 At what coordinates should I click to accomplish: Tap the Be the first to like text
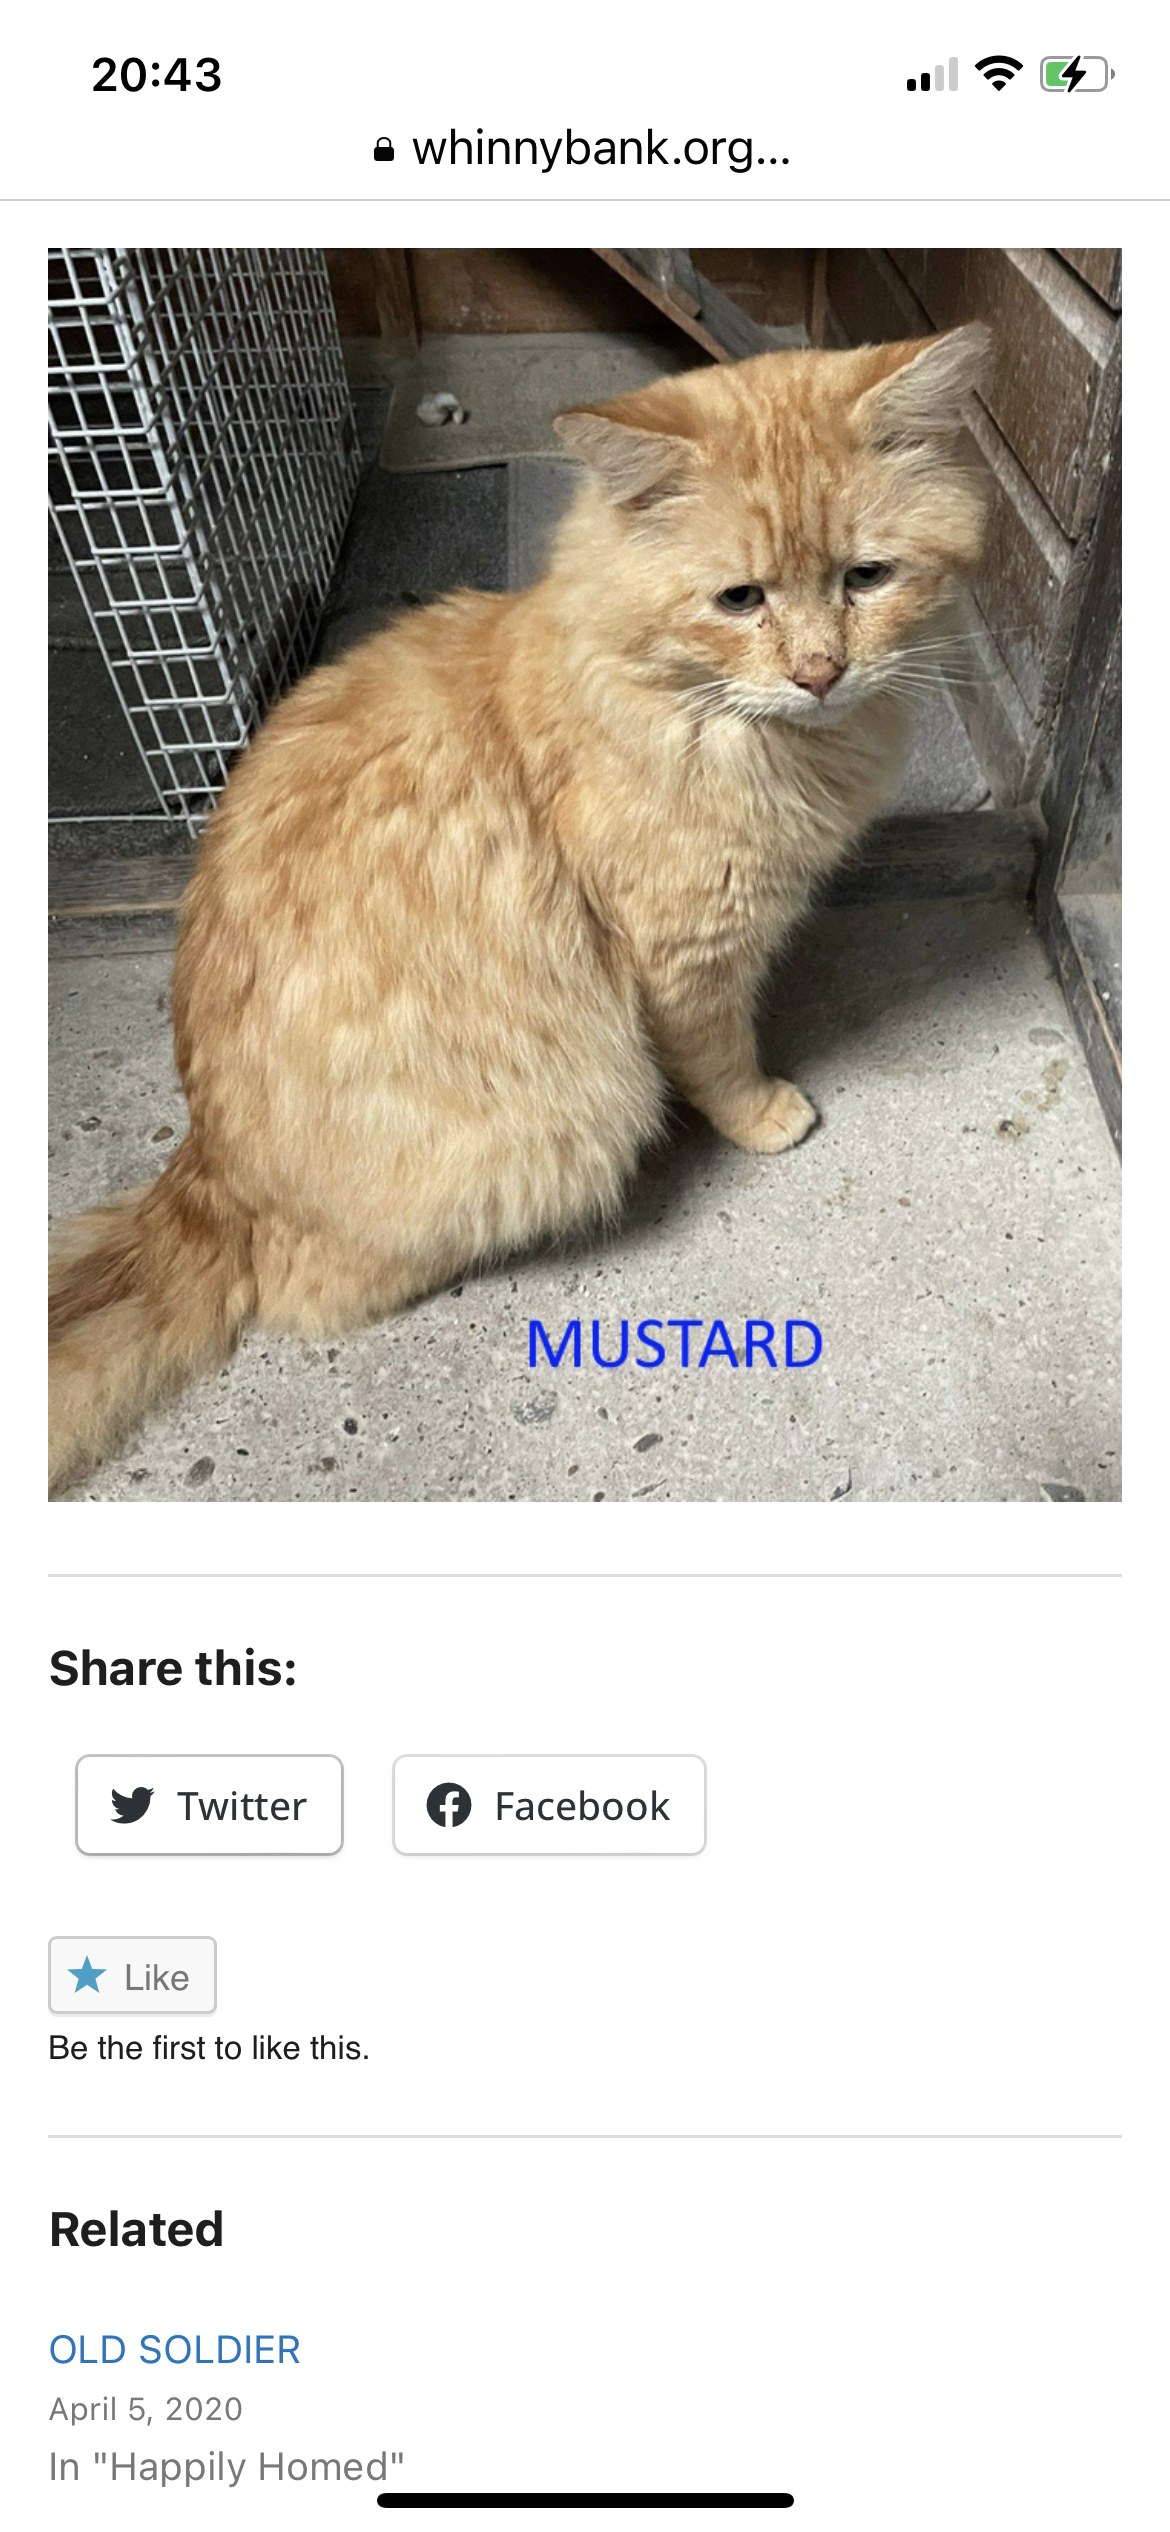(x=209, y=2047)
